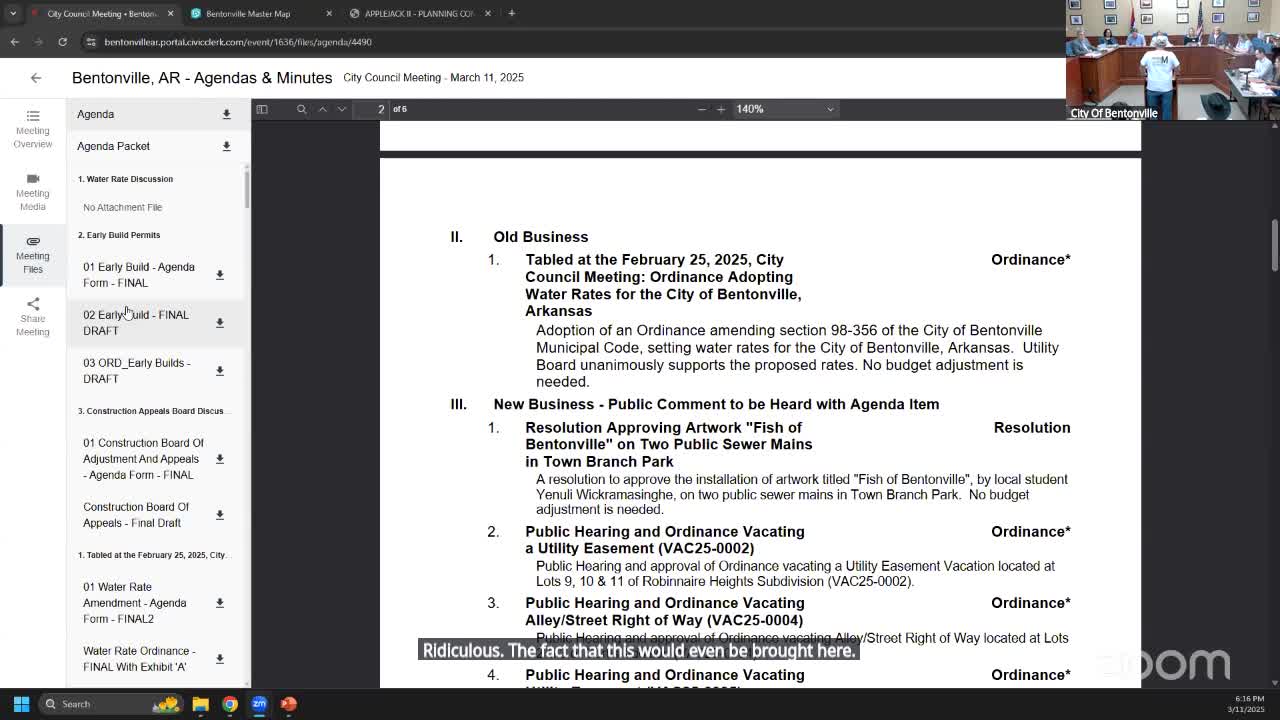Open Google Chrome from the taskbar
The width and height of the screenshot is (1280, 720).
tap(230, 704)
